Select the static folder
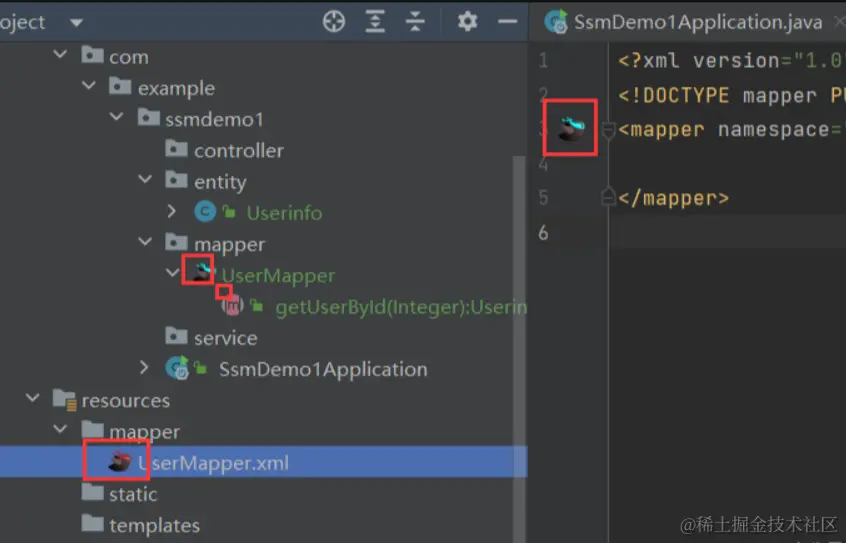This screenshot has height=543, width=846. (x=133, y=494)
